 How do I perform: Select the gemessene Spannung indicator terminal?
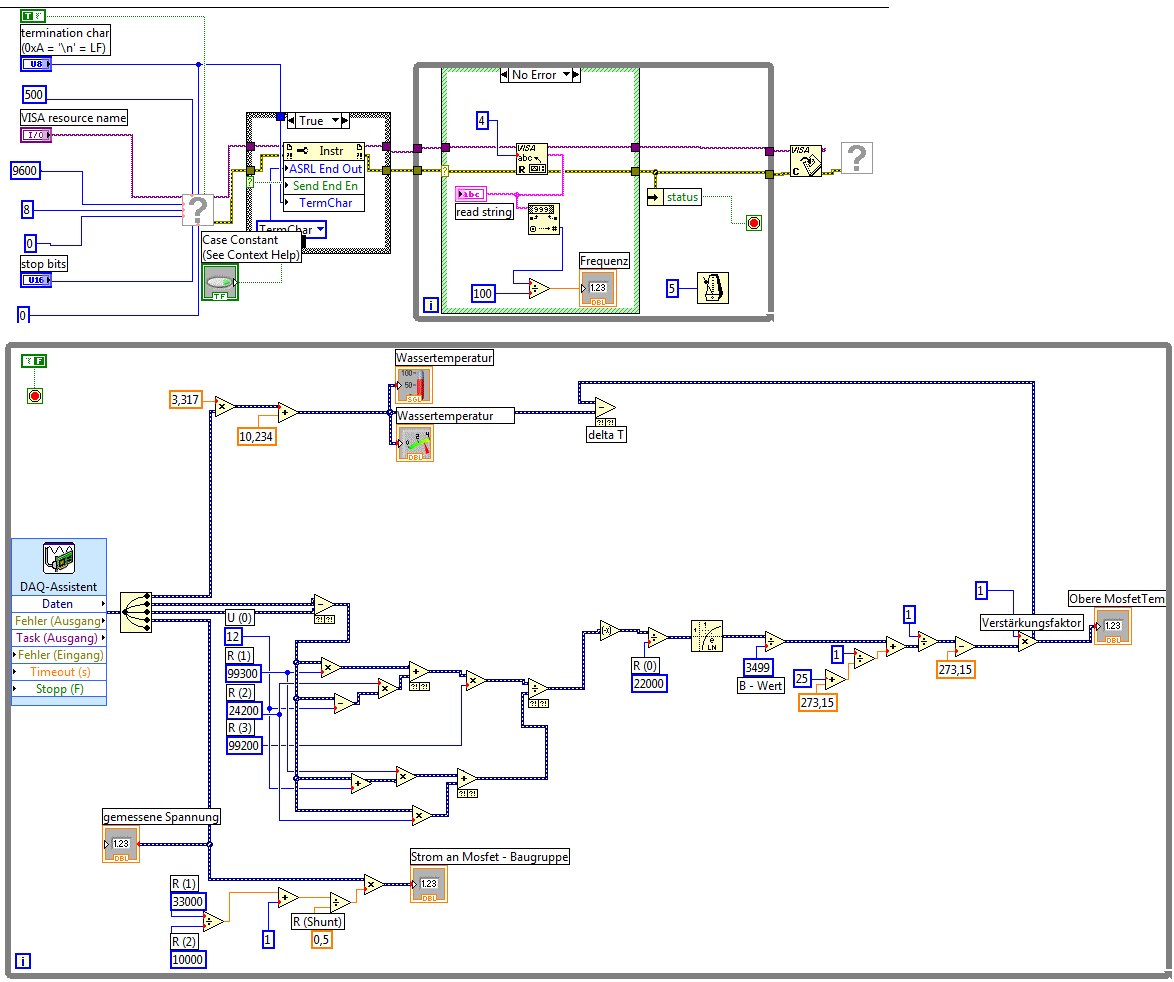pos(121,844)
